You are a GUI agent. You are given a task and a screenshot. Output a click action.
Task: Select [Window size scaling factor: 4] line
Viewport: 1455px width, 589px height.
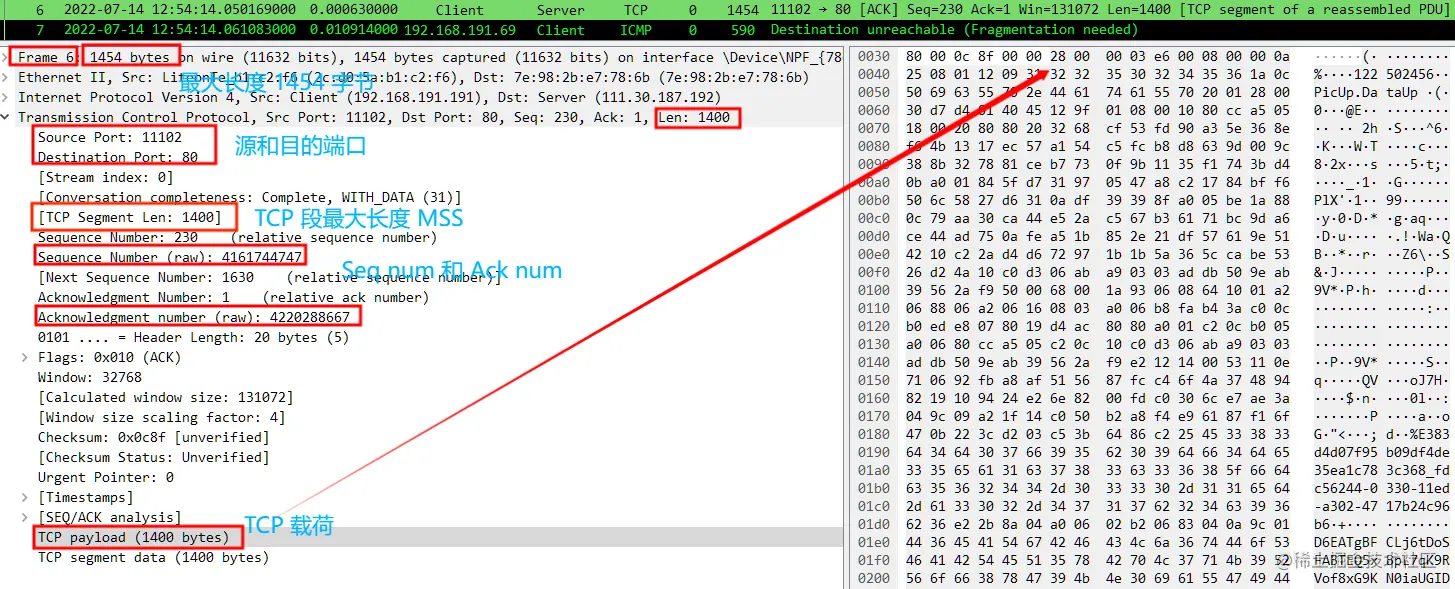click(162, 417)
